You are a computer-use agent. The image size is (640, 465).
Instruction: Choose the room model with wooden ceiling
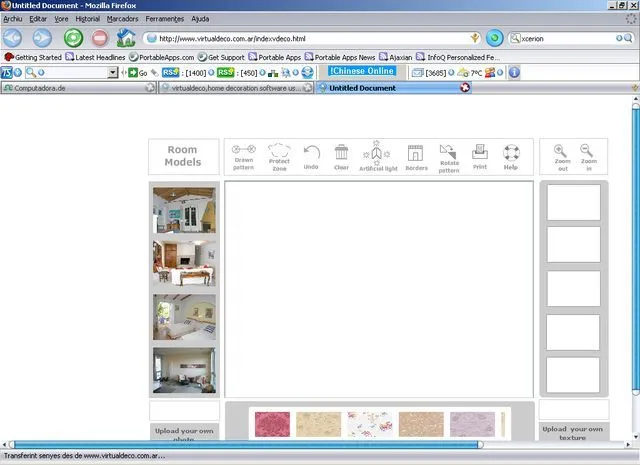click(184, 210)
